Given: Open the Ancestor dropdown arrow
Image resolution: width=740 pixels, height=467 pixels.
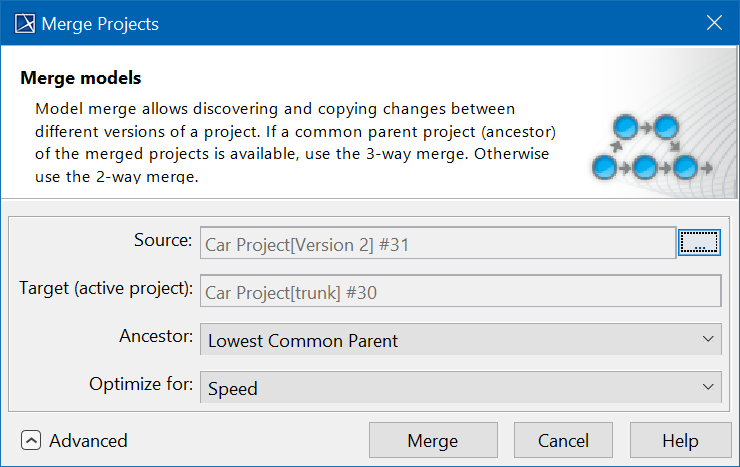Looking at the screenshot, I should (x=708, y=340).
